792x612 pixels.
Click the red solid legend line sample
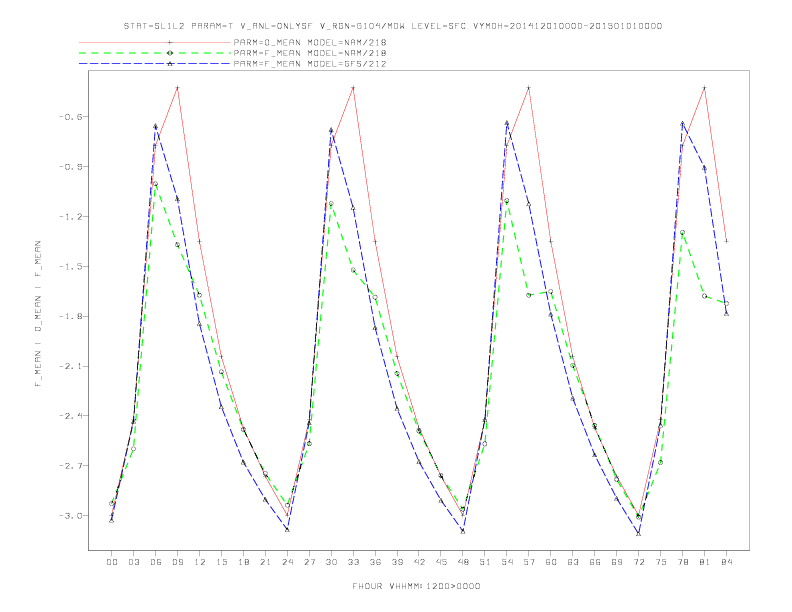[155, 42]
